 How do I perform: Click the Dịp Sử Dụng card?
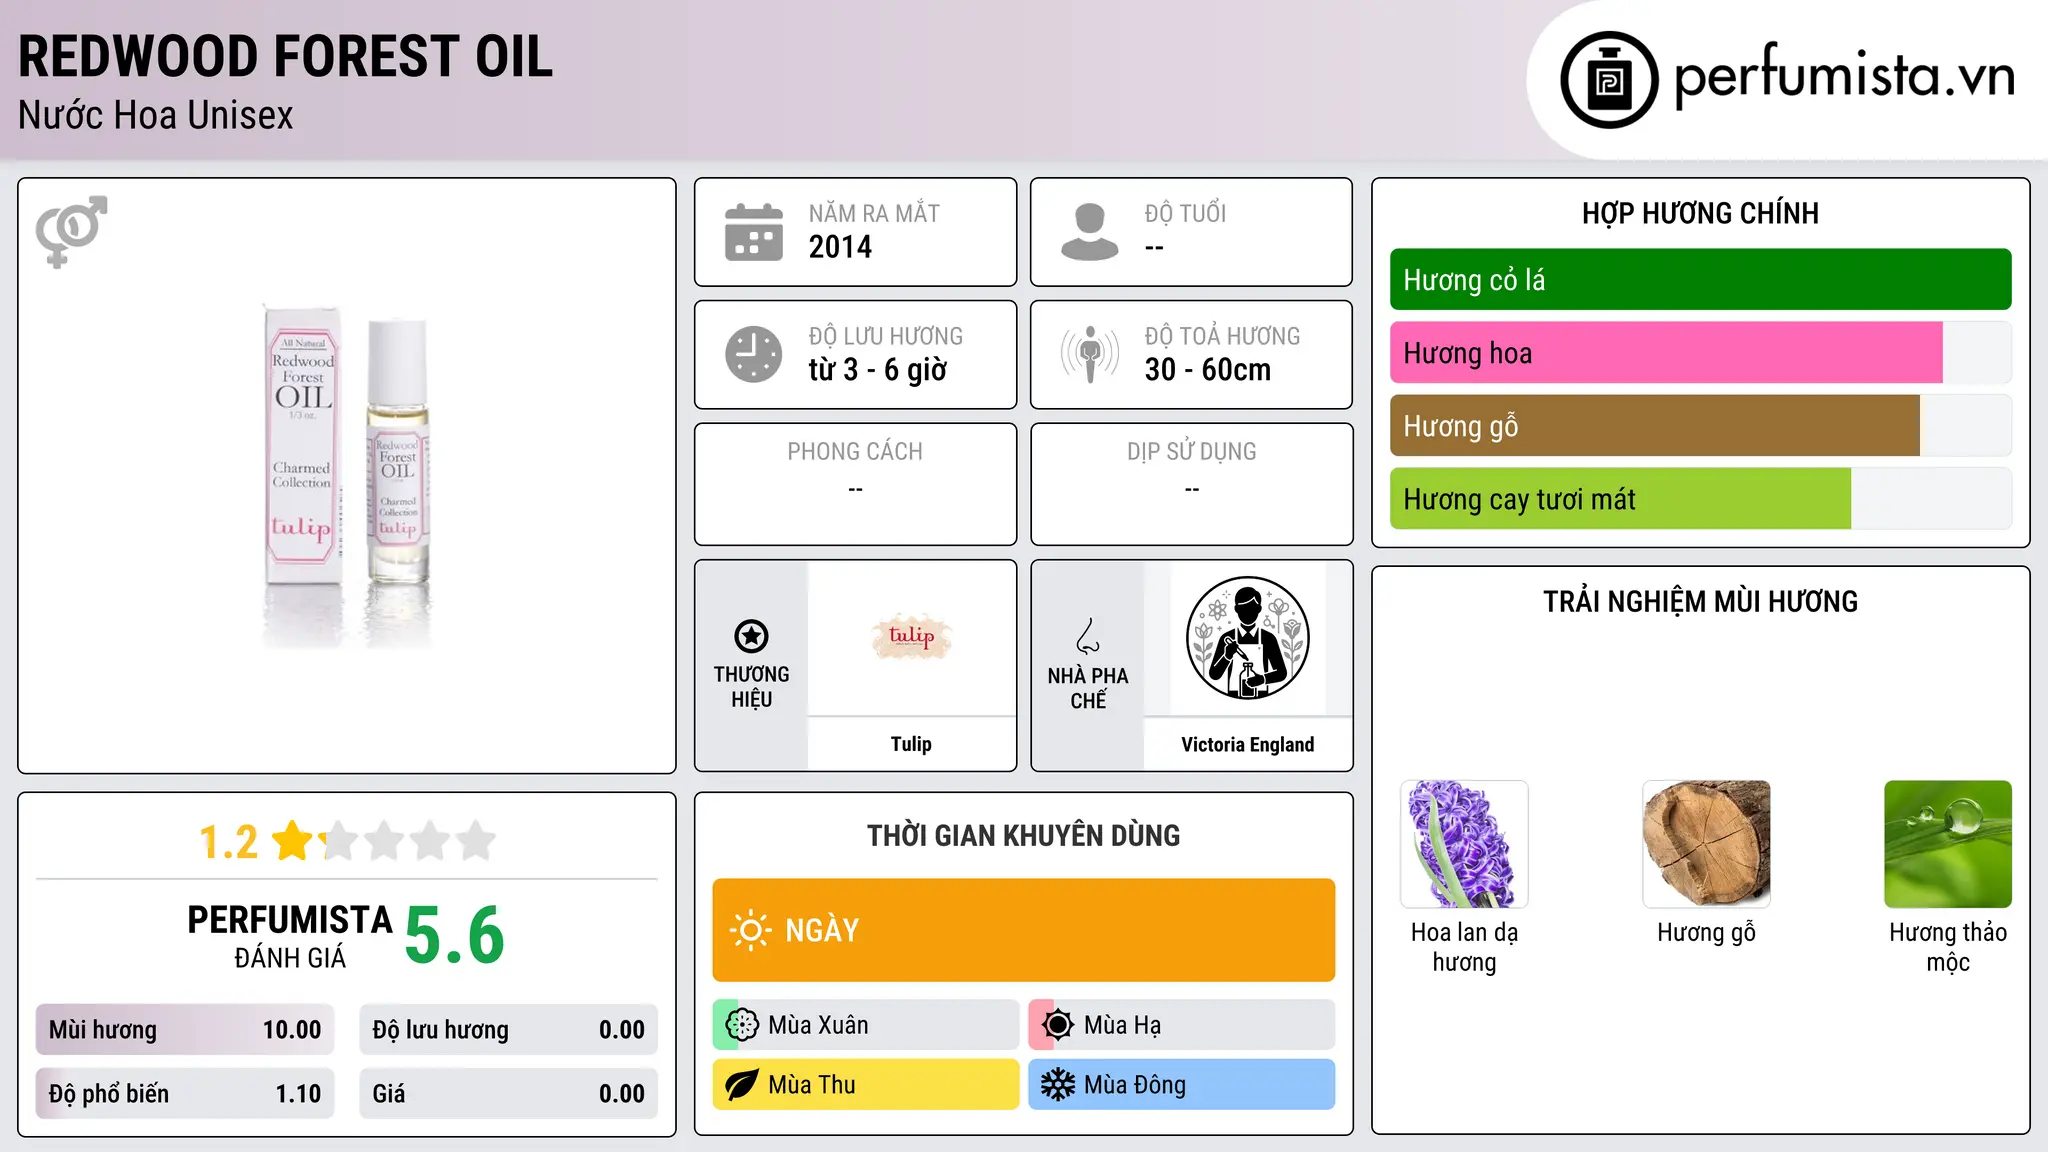click(1191, 484)
